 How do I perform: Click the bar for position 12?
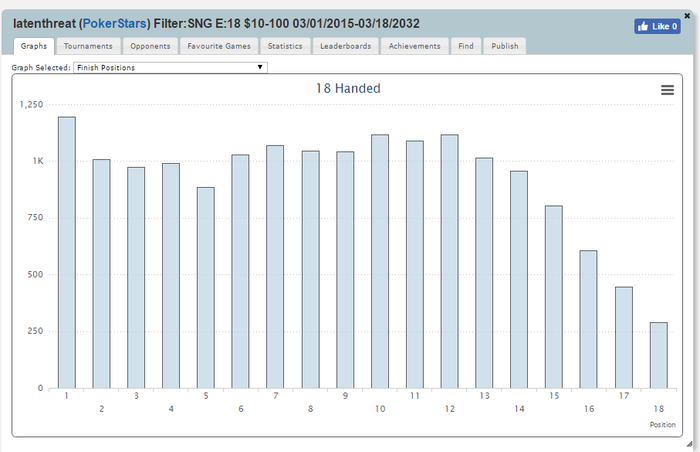click(450, 262)
